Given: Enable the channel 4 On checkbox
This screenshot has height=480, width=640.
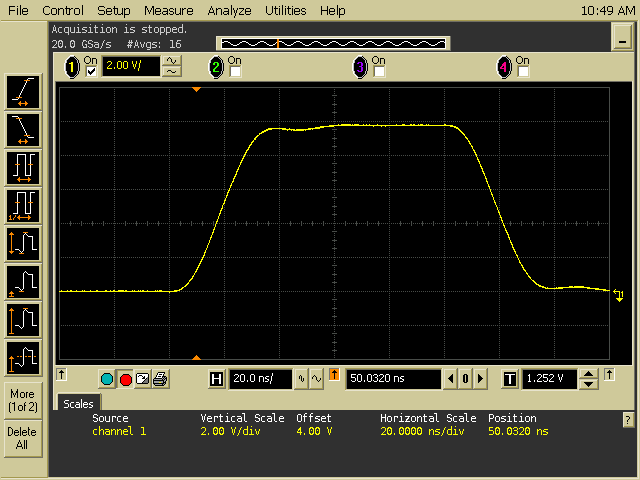Looking at the screenshot, I should 523,72.
